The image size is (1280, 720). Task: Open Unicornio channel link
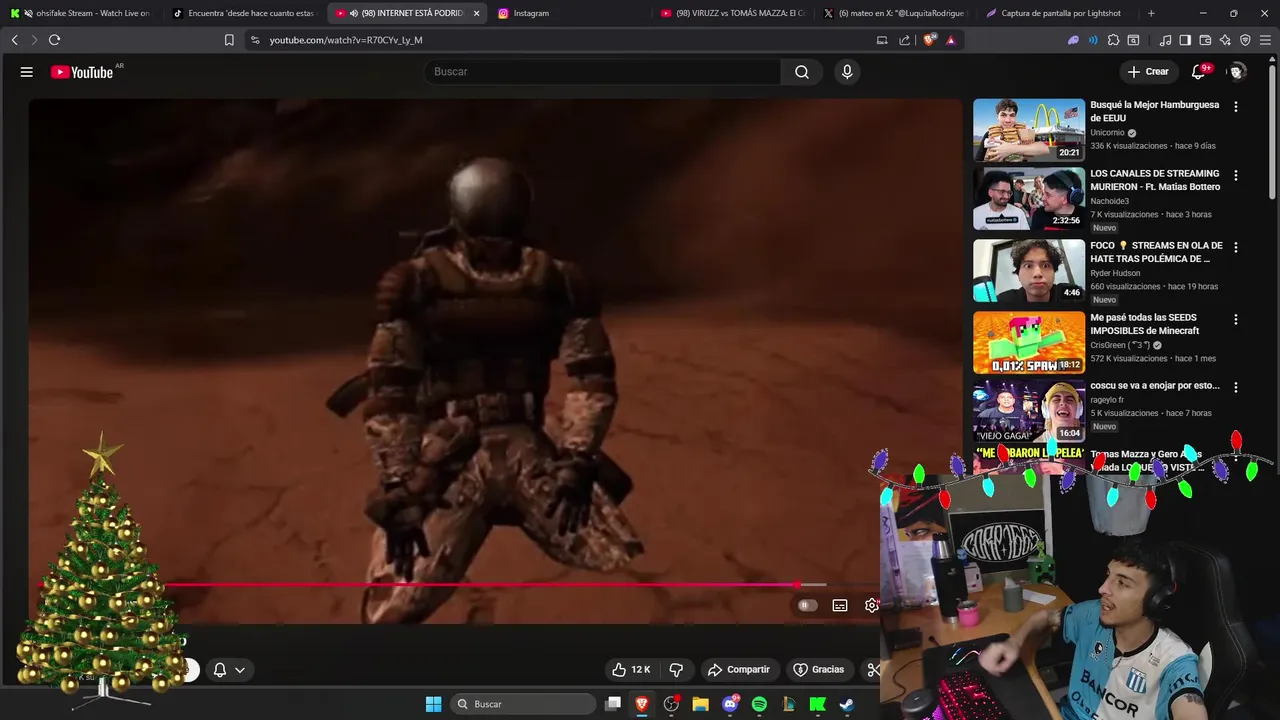click(x=1108, y=132)
